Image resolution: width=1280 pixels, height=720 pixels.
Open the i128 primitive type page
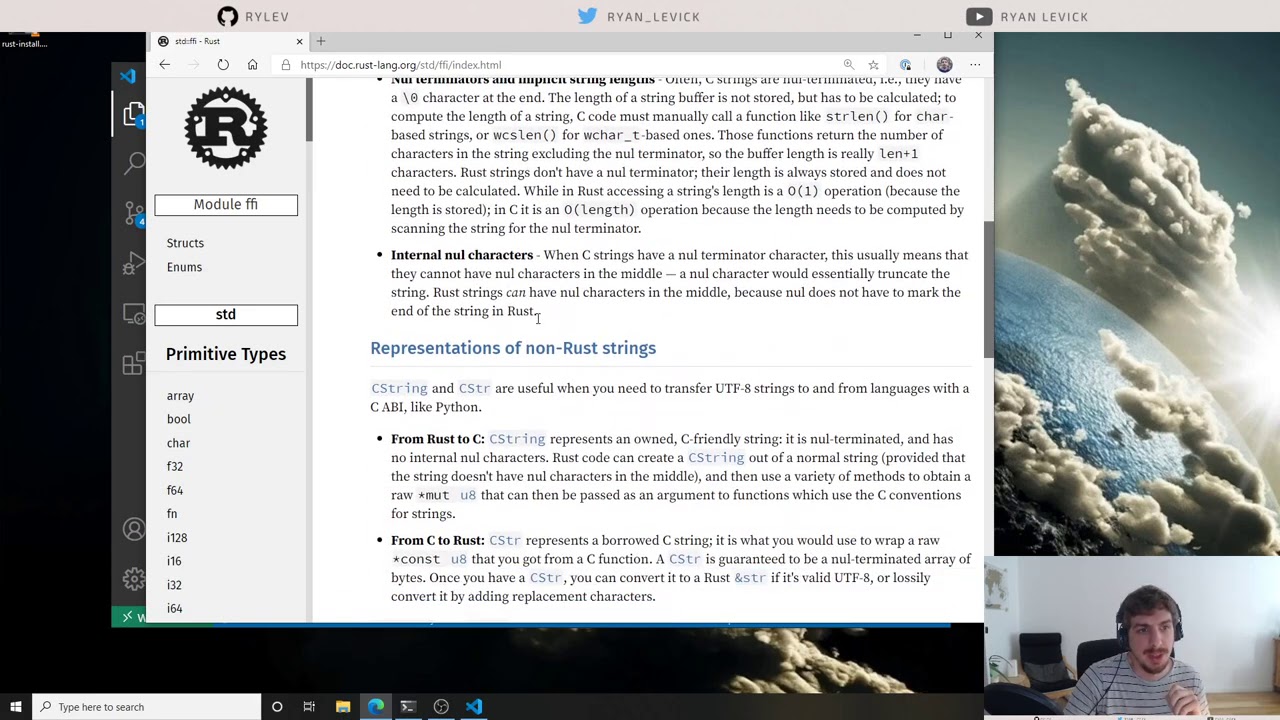[x=176, y=538]
